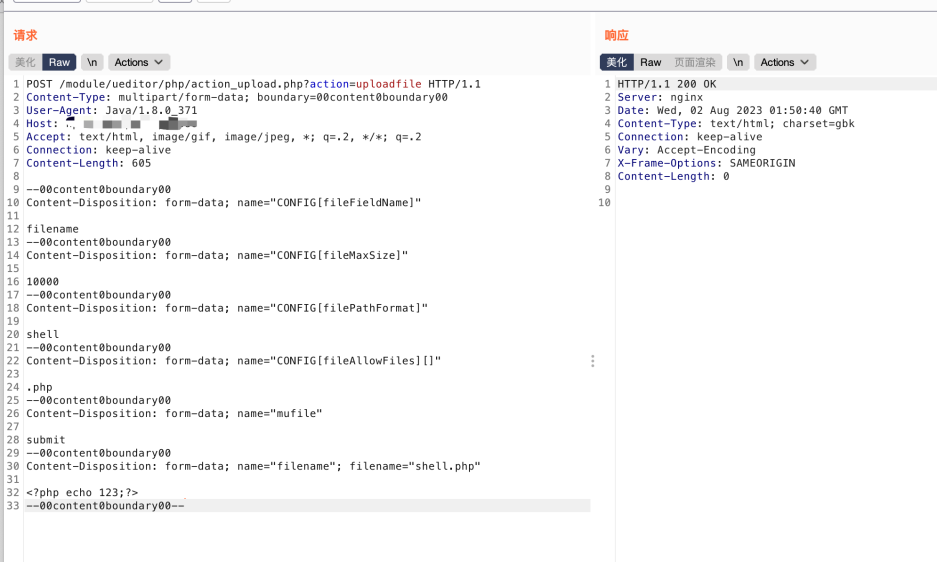The height and width of the screenshot is (562, 937).
Task: Click CONFIG[fileFieldName] disposition line
Action: point(223,203)
